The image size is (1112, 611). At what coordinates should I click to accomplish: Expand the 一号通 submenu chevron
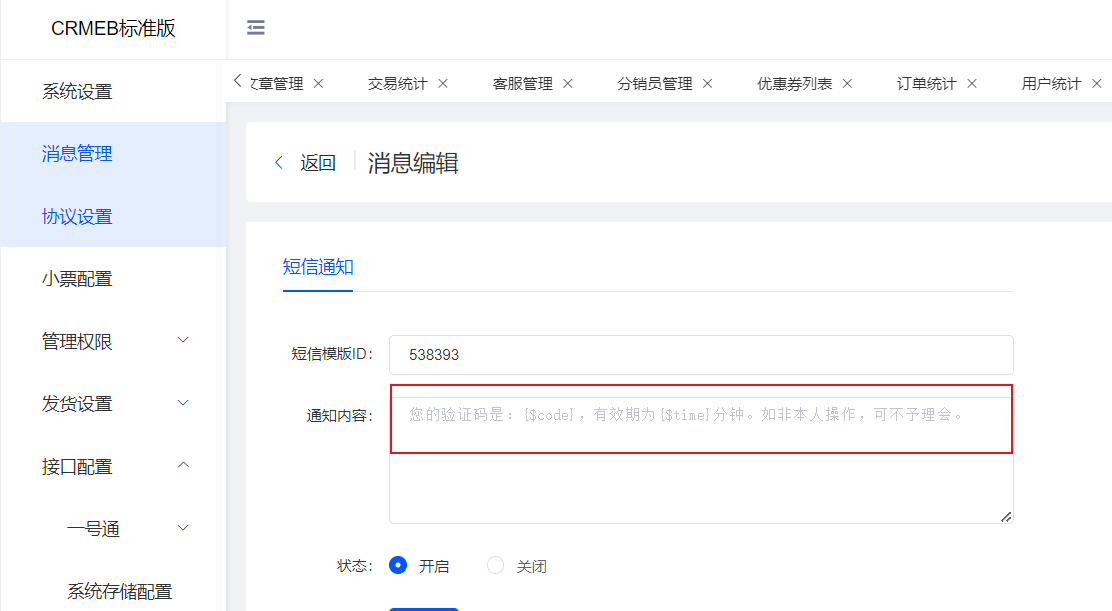click(183, 528)
